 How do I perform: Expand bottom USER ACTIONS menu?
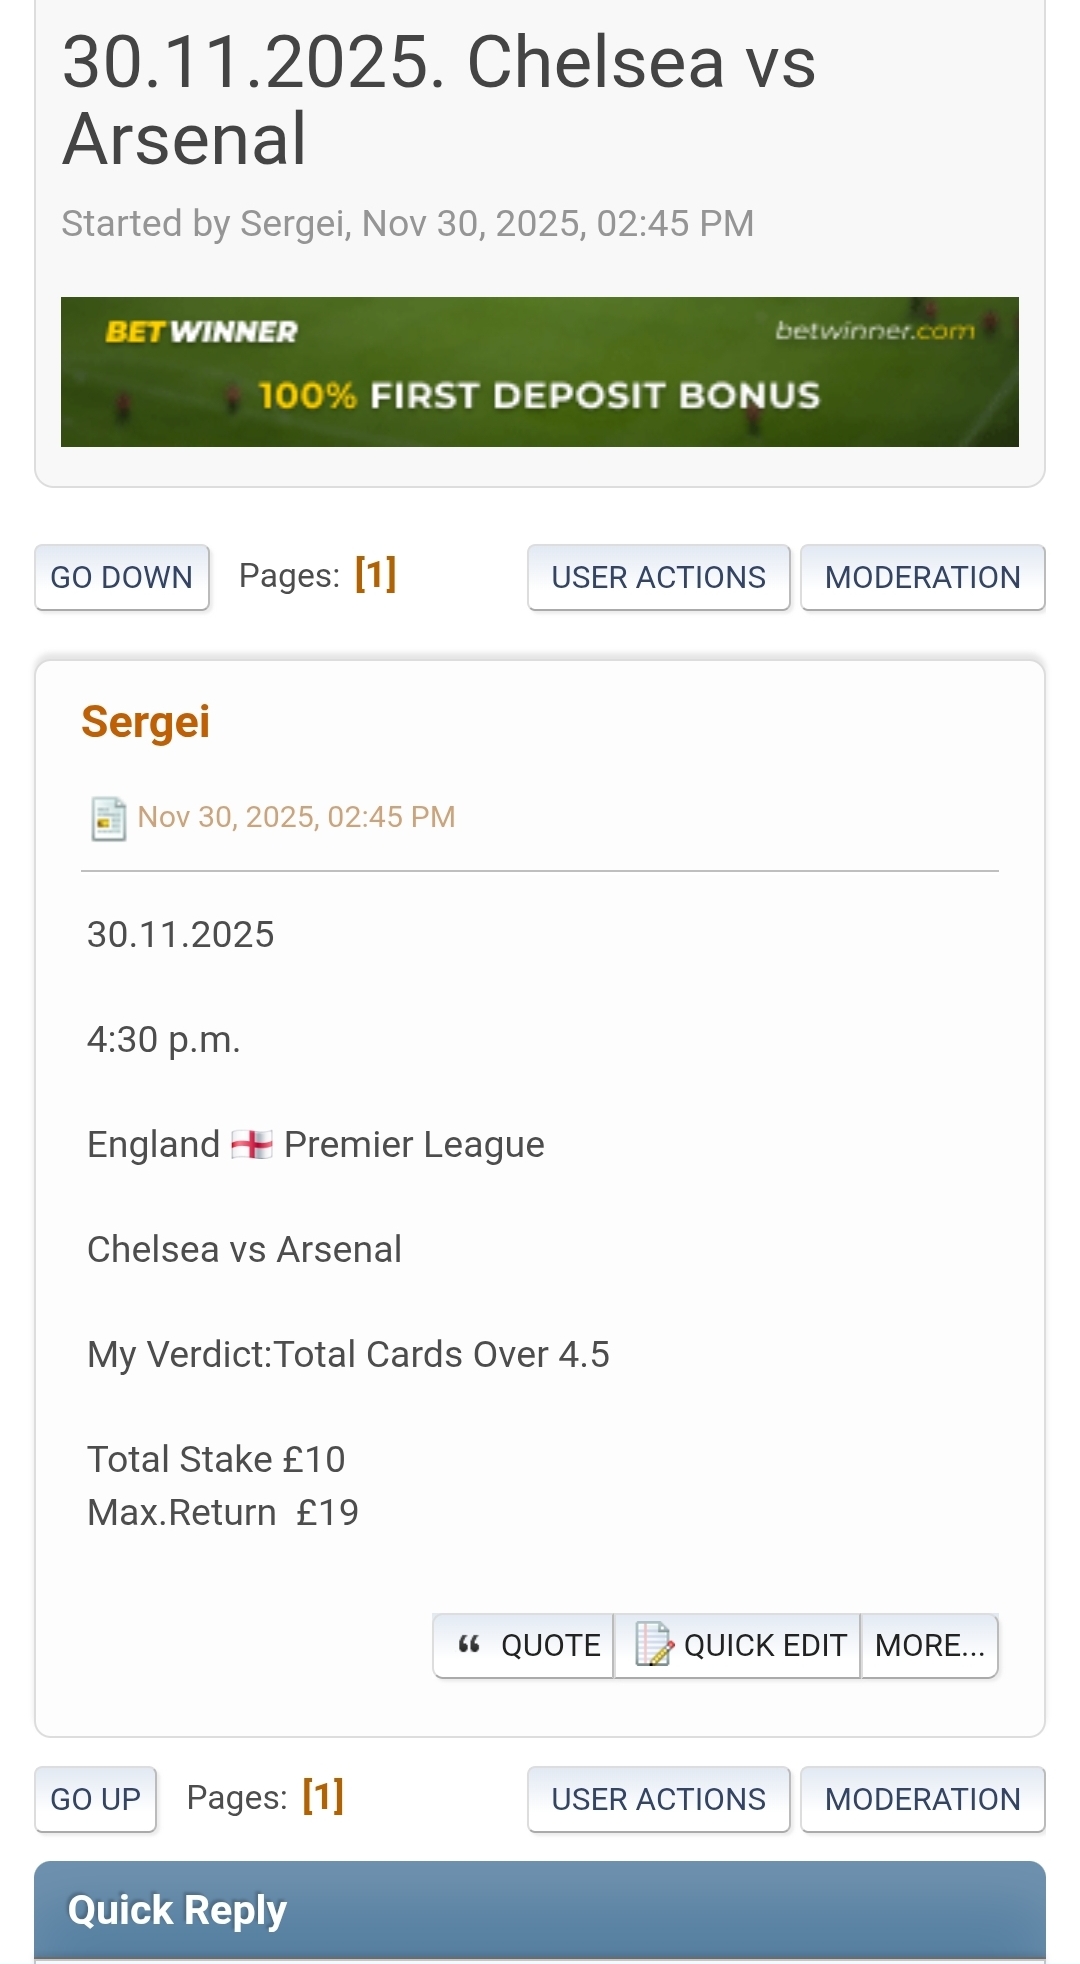point(658,1799)
